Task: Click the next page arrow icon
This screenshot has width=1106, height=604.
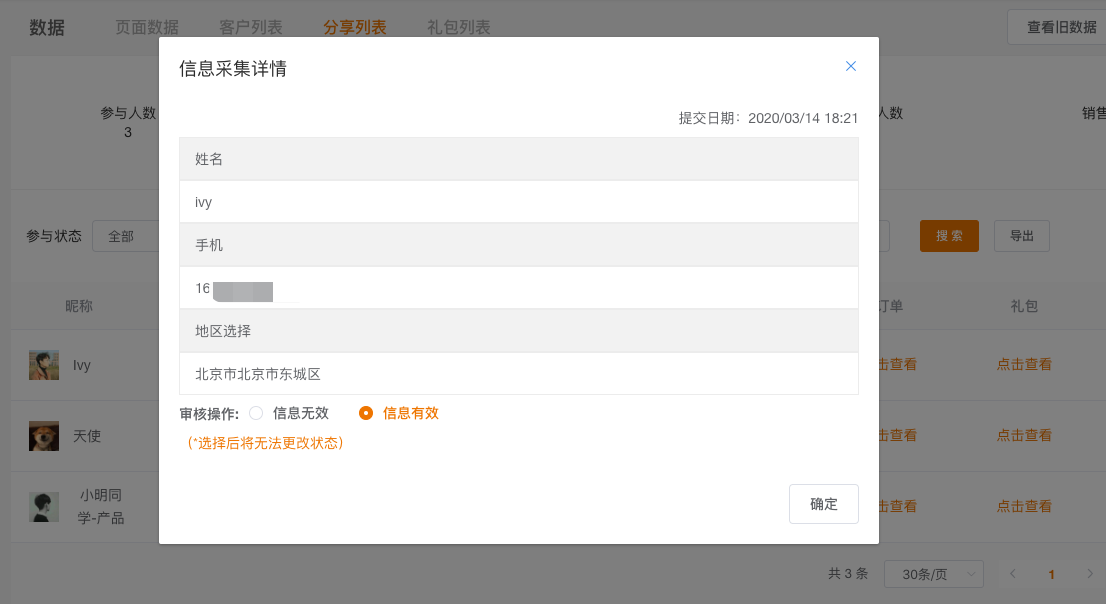Action: click(x=1090, y=574)
